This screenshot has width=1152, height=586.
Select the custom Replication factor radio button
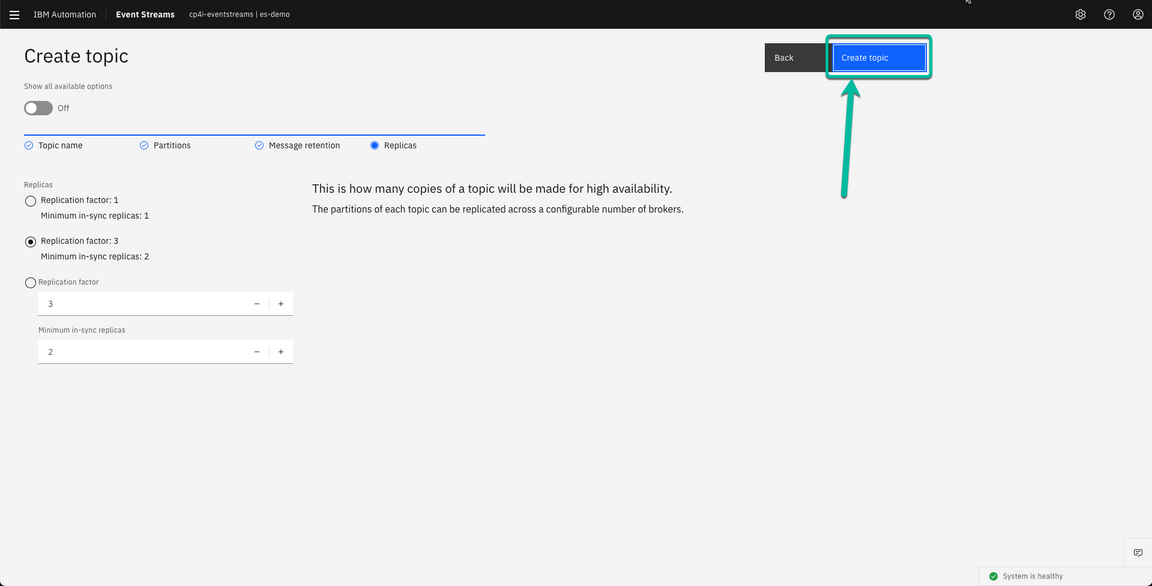tap(30, 281)
